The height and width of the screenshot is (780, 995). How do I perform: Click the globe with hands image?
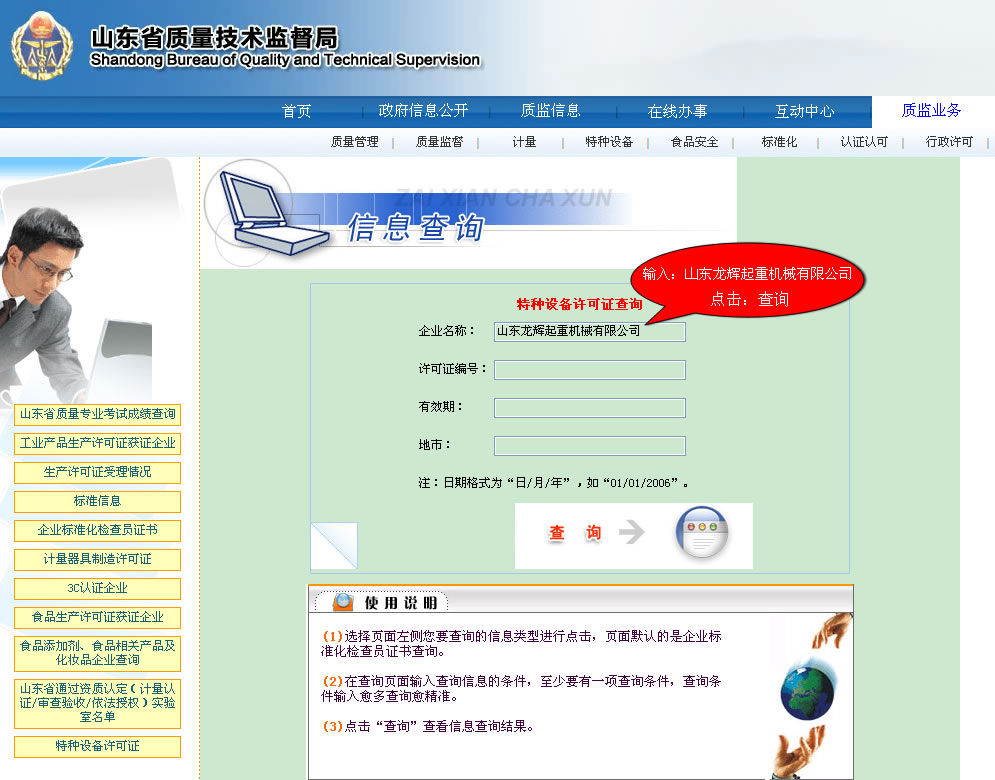click(x=811, y=688)
